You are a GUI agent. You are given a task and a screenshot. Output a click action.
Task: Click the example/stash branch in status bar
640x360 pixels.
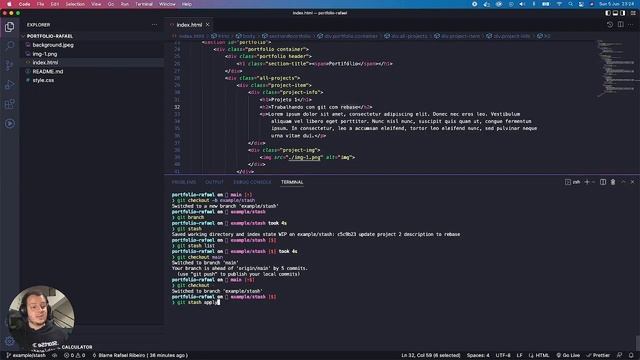26,356
